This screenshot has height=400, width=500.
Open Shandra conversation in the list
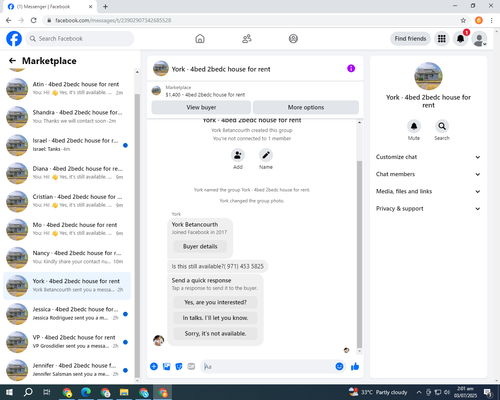click(x=67, y=117)
